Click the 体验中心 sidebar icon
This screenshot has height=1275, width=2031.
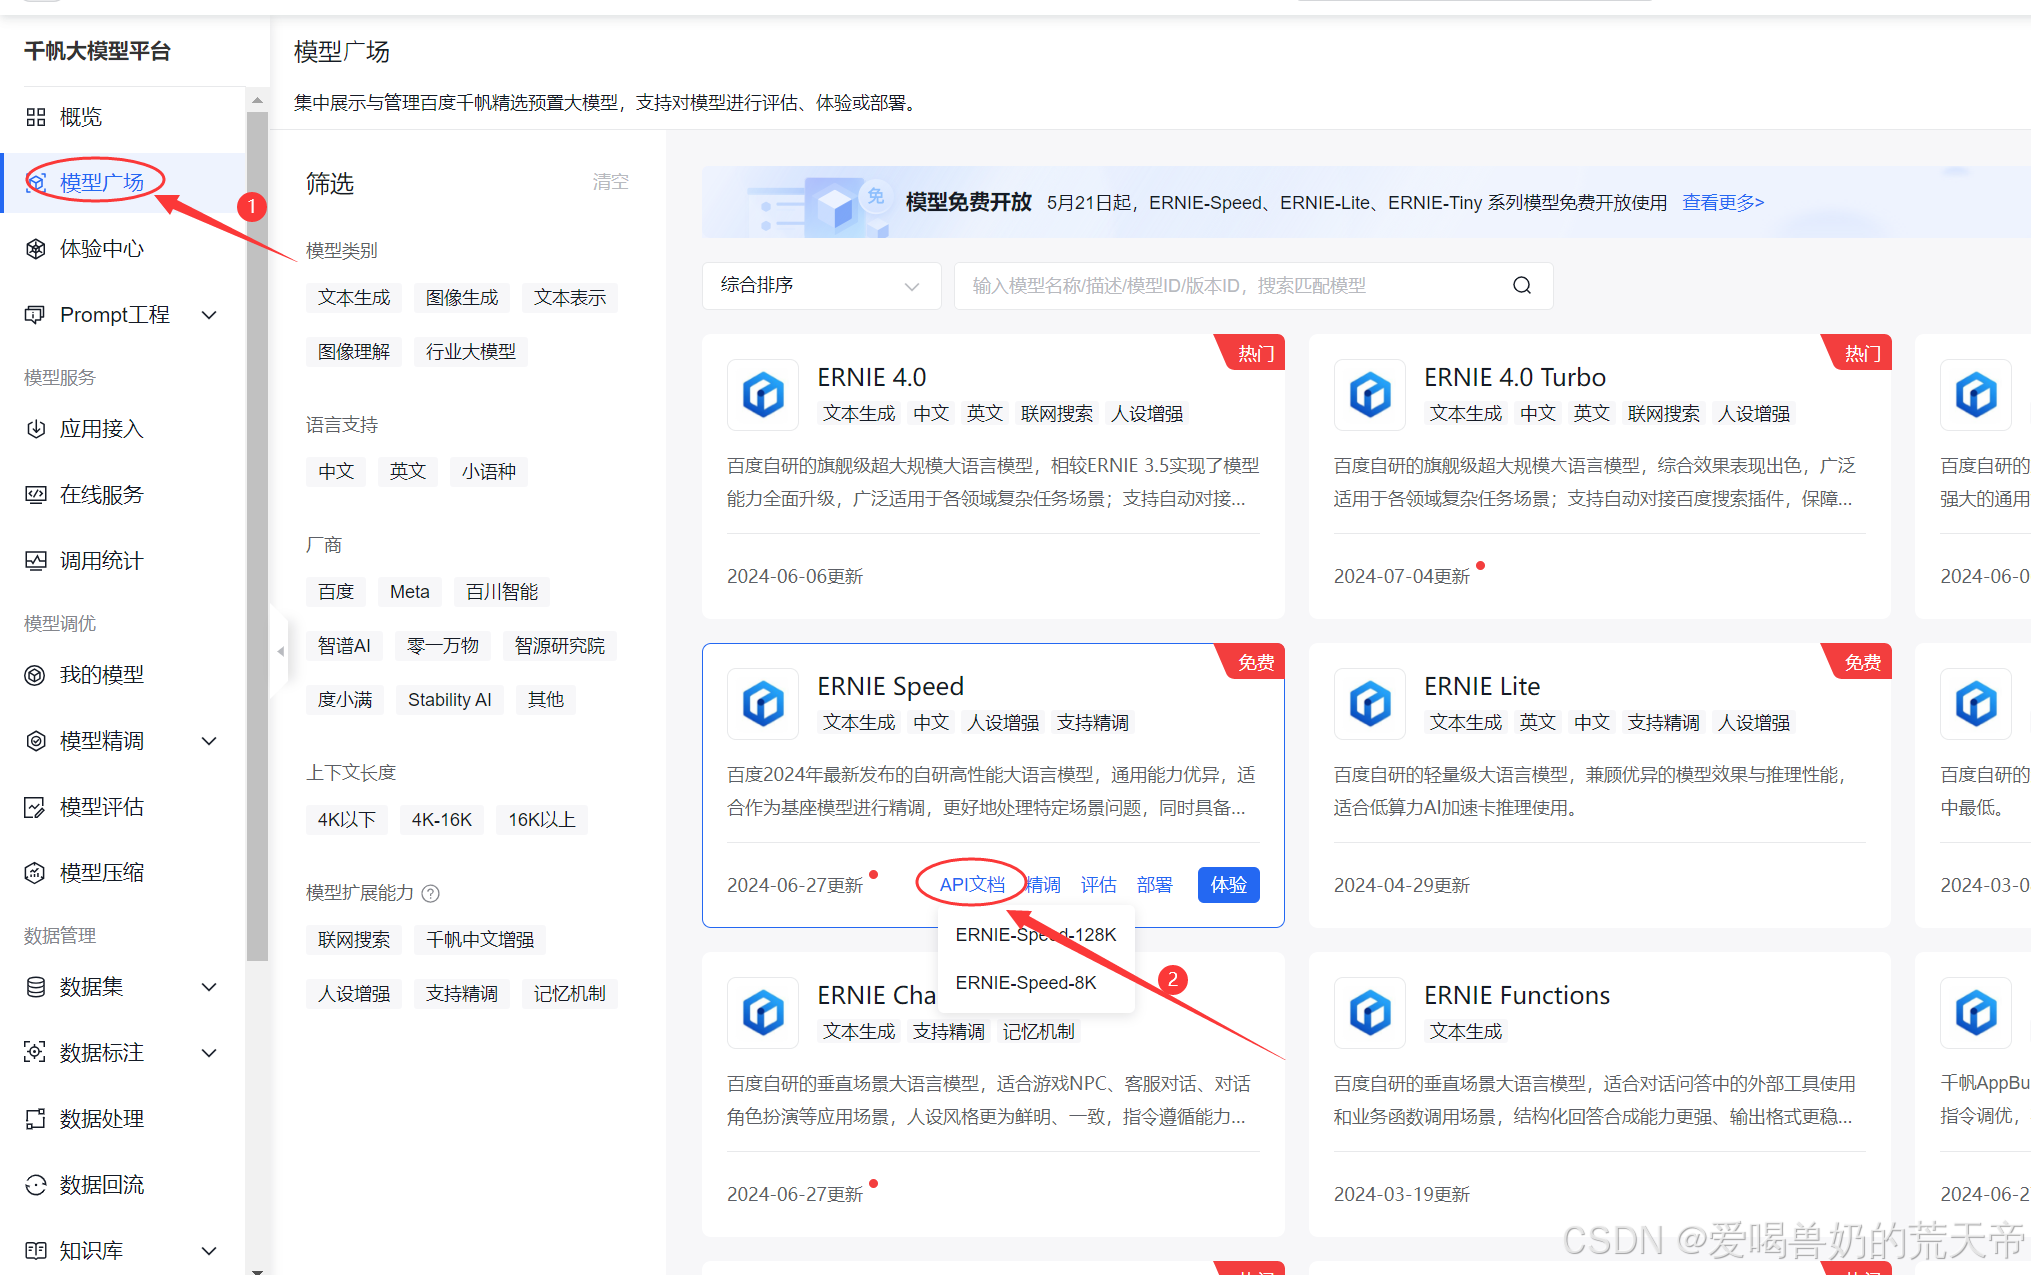pyautogui.click(x=36, y=249)
